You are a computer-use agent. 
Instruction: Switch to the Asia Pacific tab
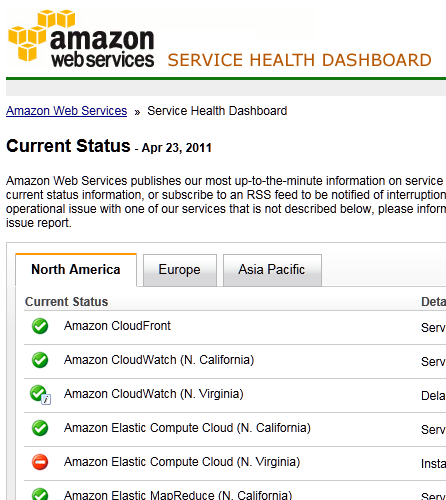pyautogui.click(x=272, y=270)
